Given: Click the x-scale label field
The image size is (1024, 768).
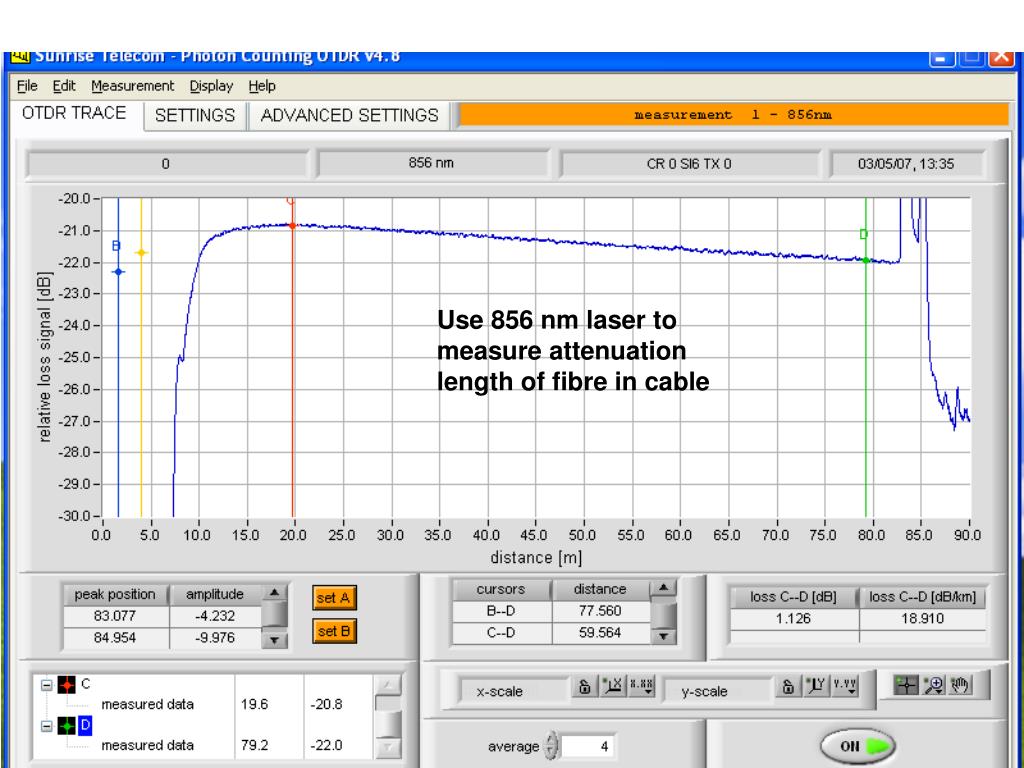Looking at the screenshot, I should [x=513, y=691].
